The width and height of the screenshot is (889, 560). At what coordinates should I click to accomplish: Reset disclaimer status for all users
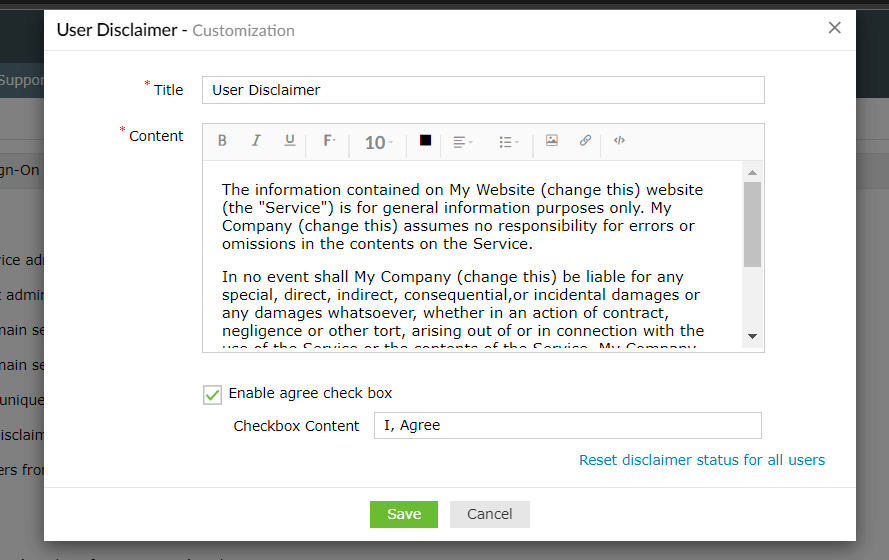point(702,460)
